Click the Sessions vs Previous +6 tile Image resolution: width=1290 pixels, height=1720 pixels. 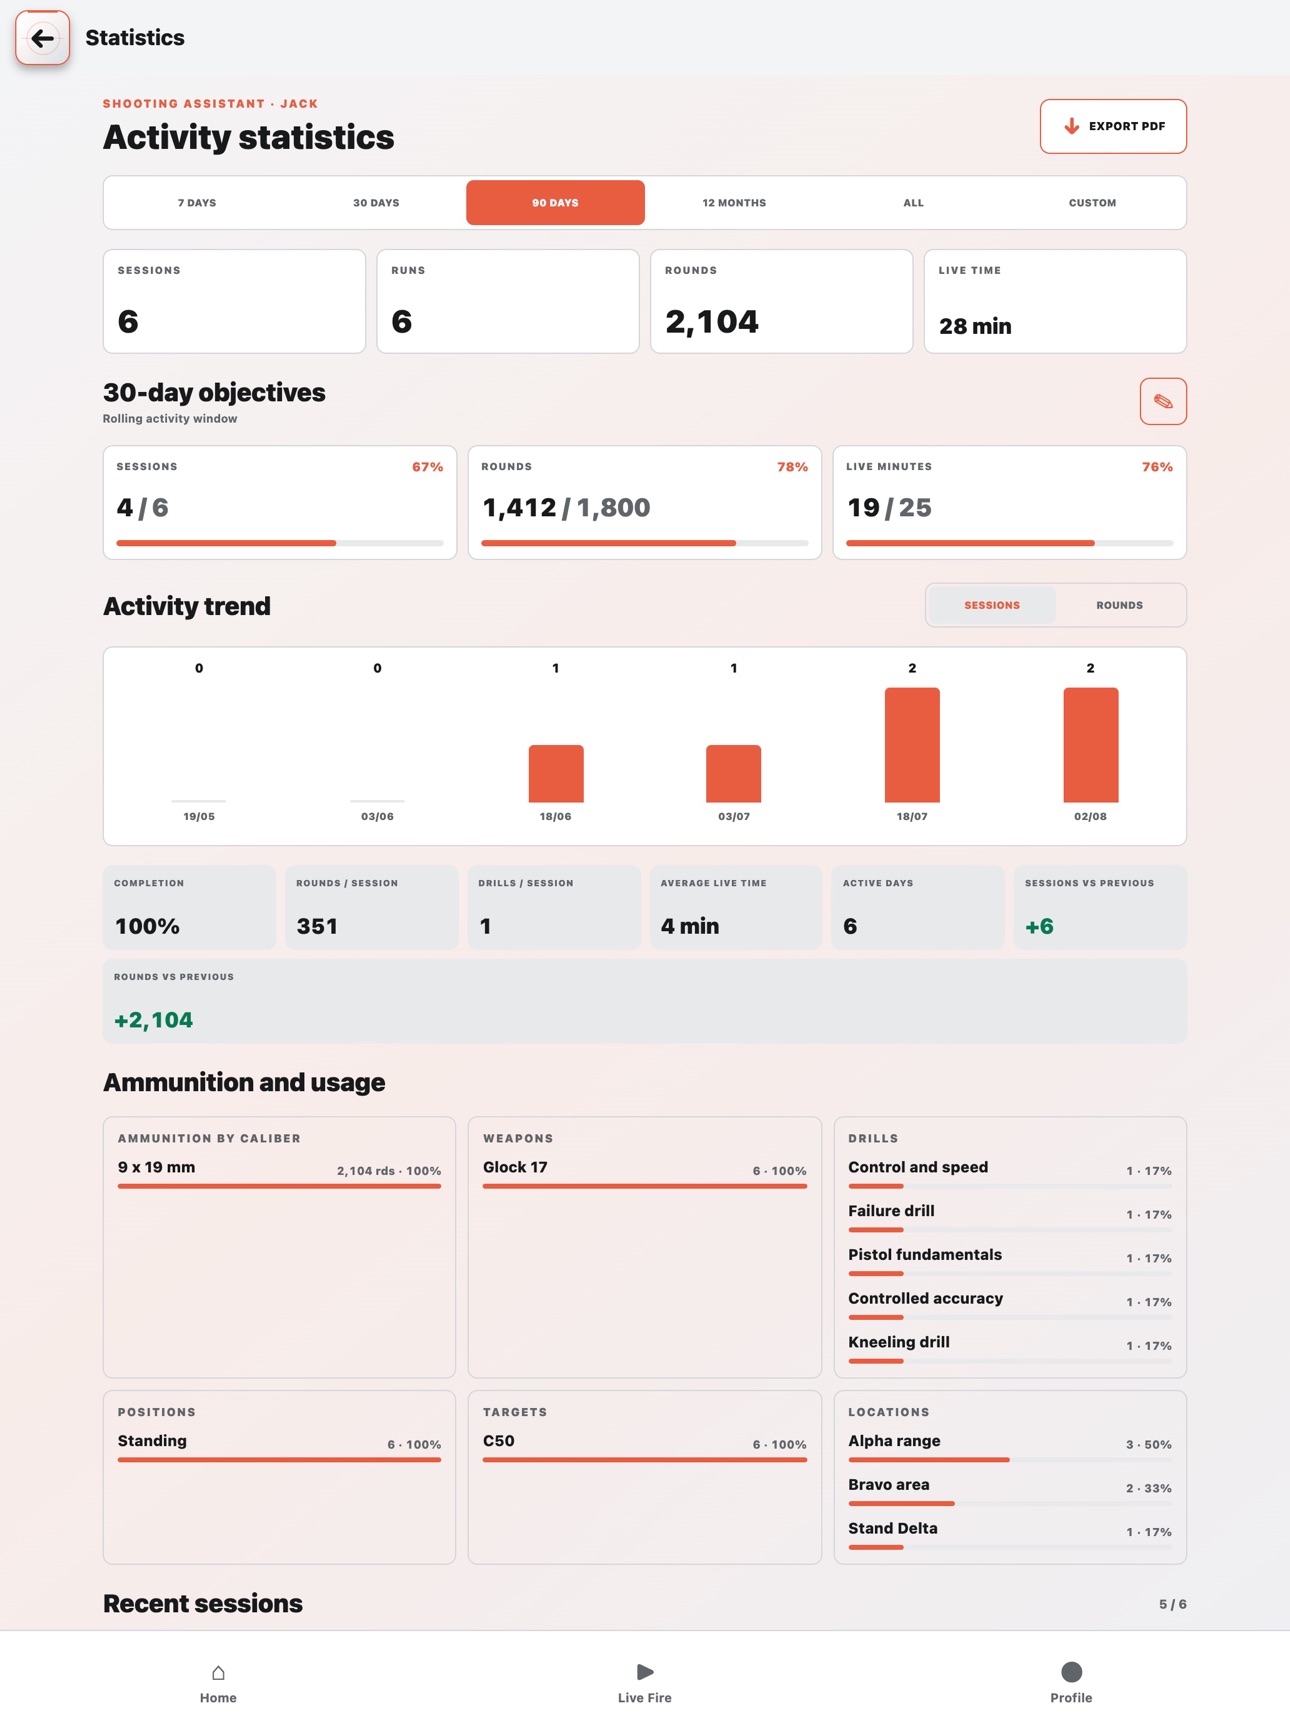(1100, 908)
